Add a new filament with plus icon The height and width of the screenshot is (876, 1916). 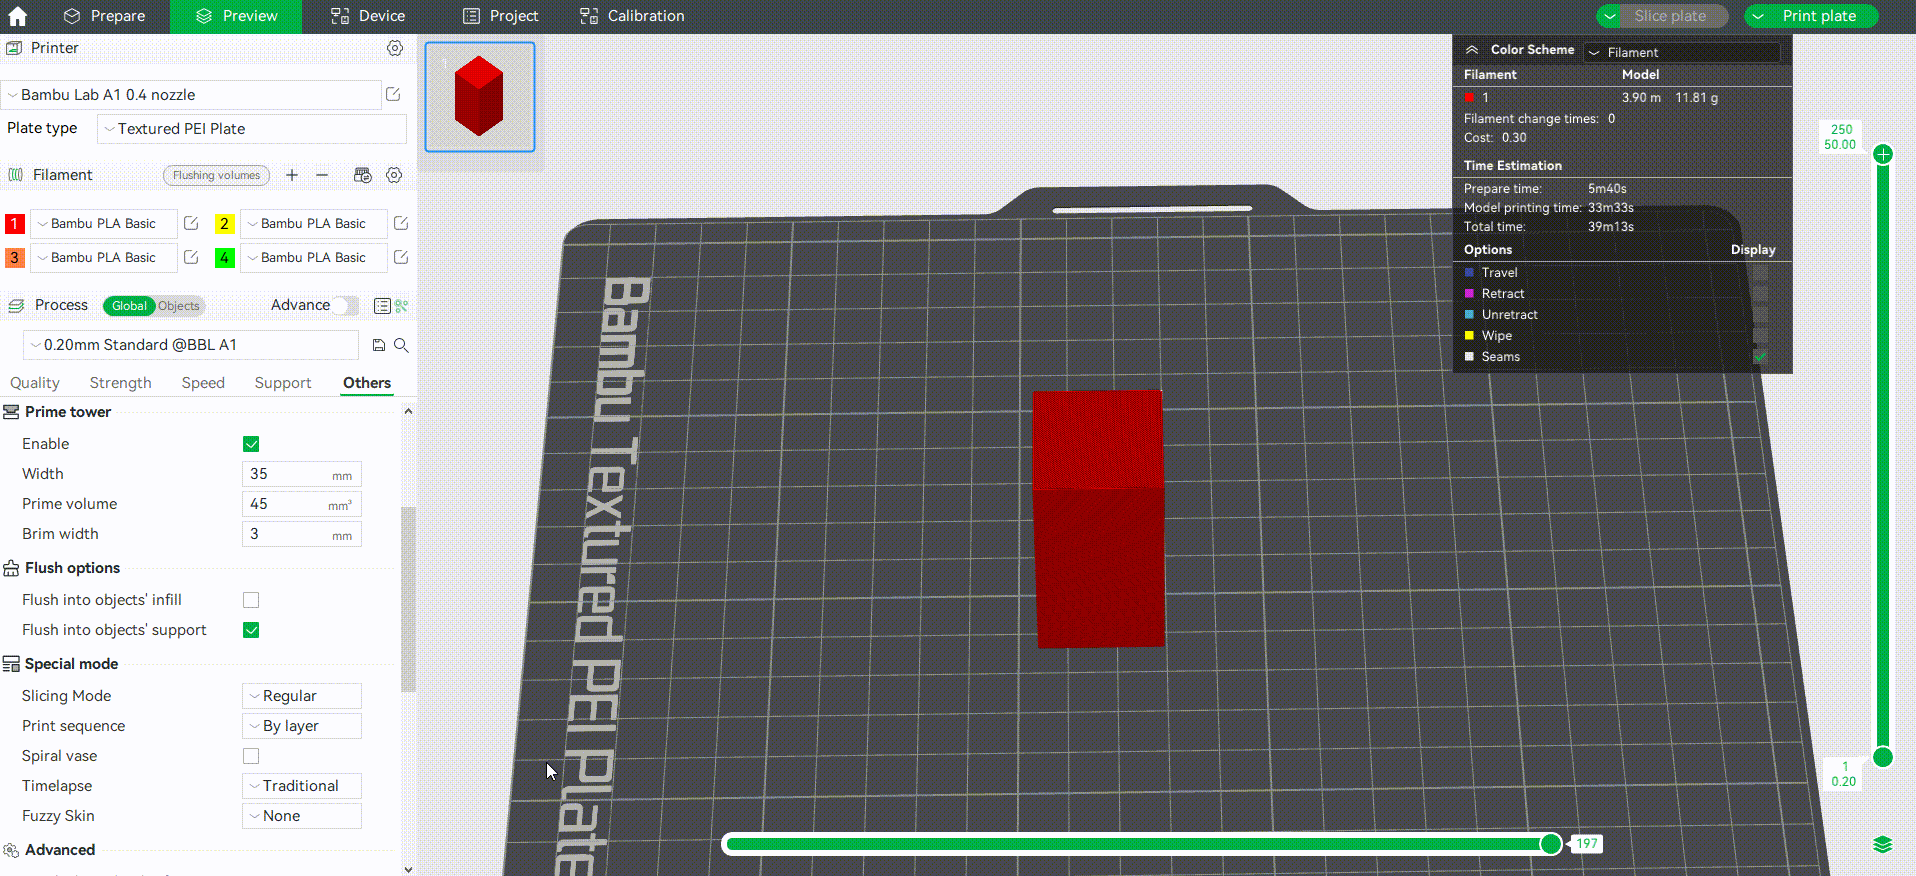coord(292,175)
